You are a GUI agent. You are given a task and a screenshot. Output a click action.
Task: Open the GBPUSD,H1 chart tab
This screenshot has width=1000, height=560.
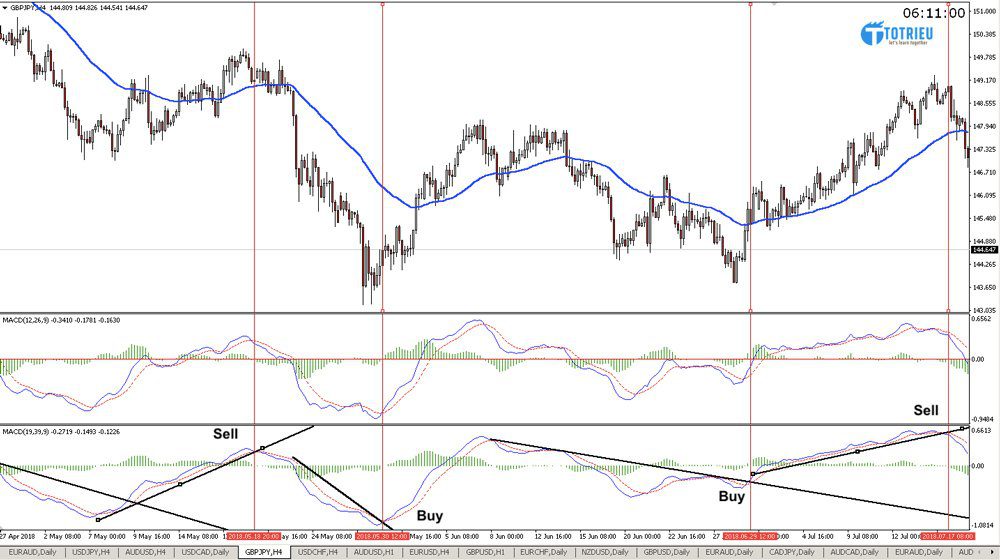point(485,552)
